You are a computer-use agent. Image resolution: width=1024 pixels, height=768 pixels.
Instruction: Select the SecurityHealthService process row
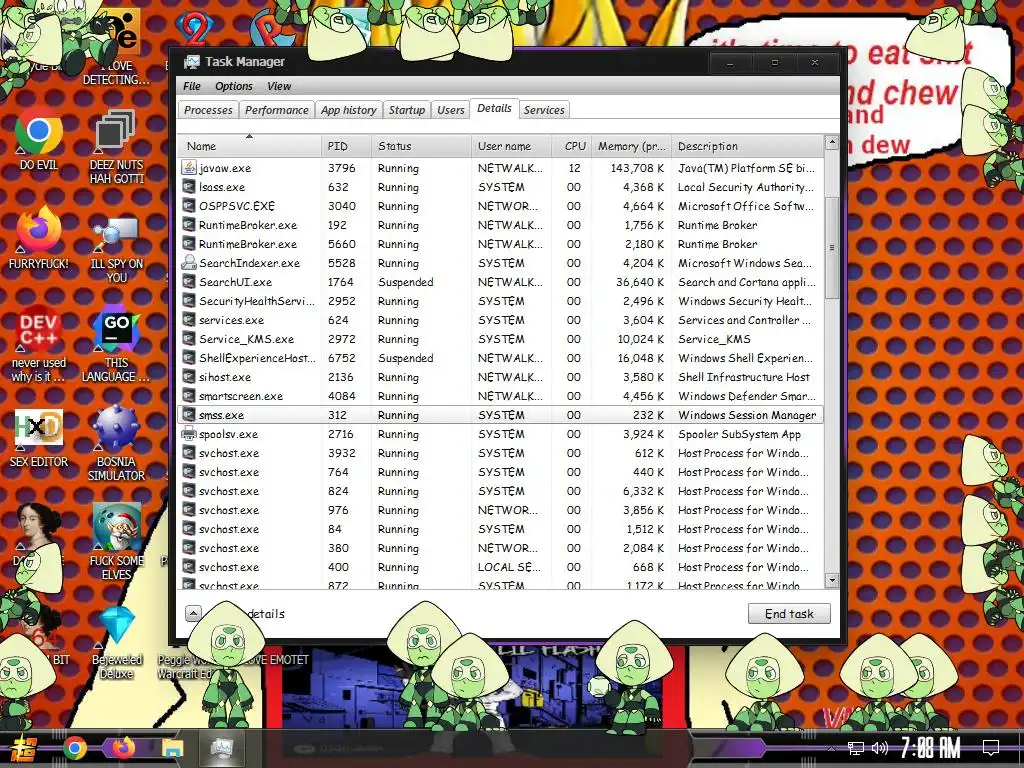500,301
